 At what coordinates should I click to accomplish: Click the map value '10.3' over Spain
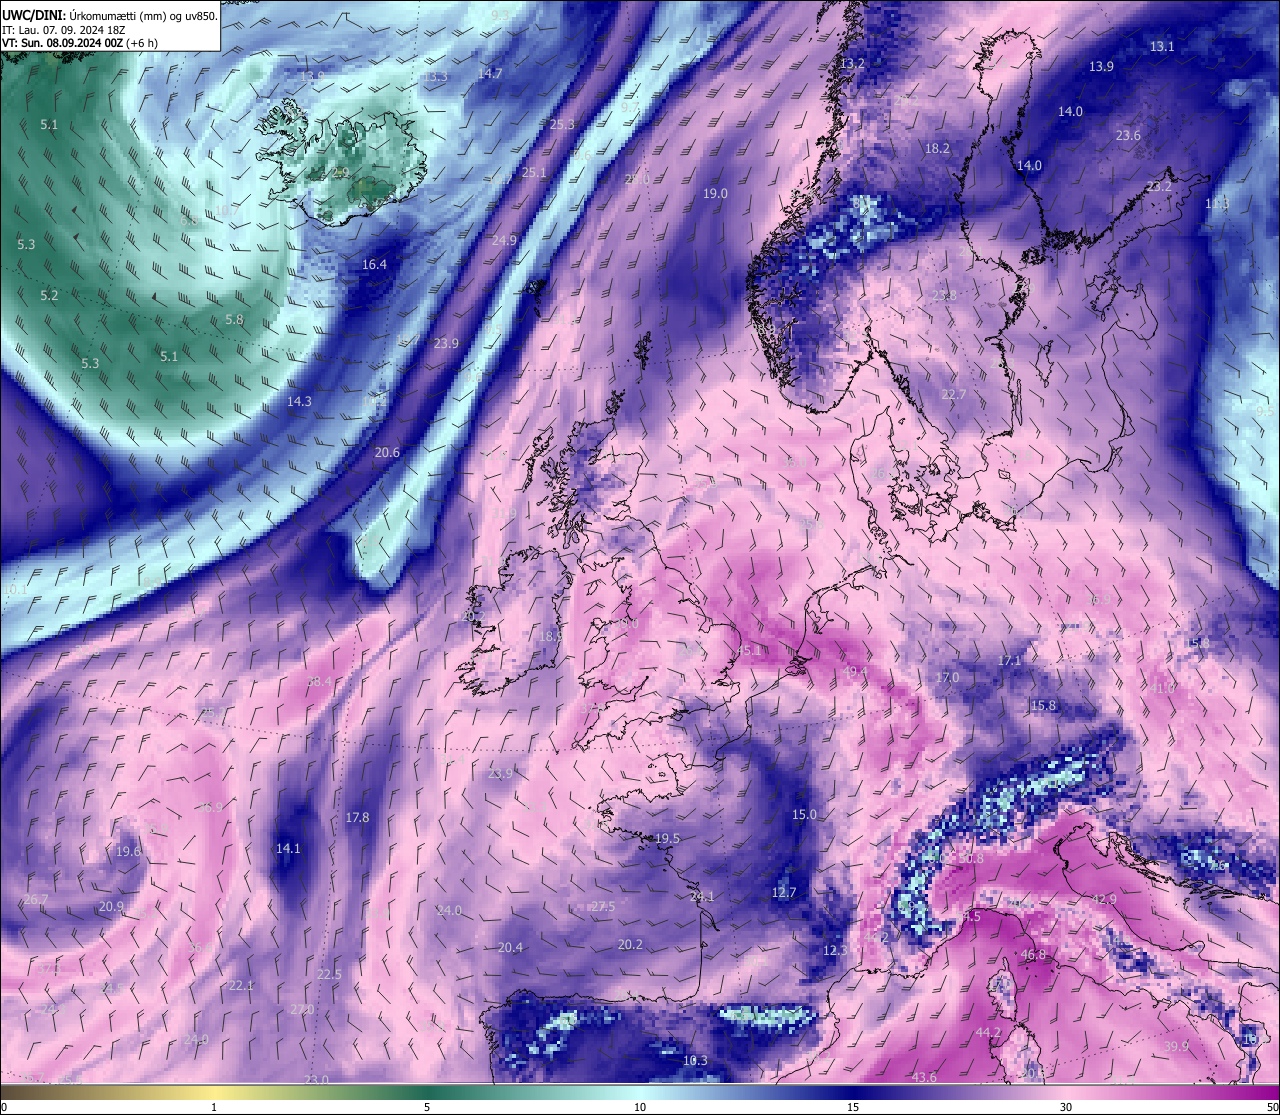695,1061
